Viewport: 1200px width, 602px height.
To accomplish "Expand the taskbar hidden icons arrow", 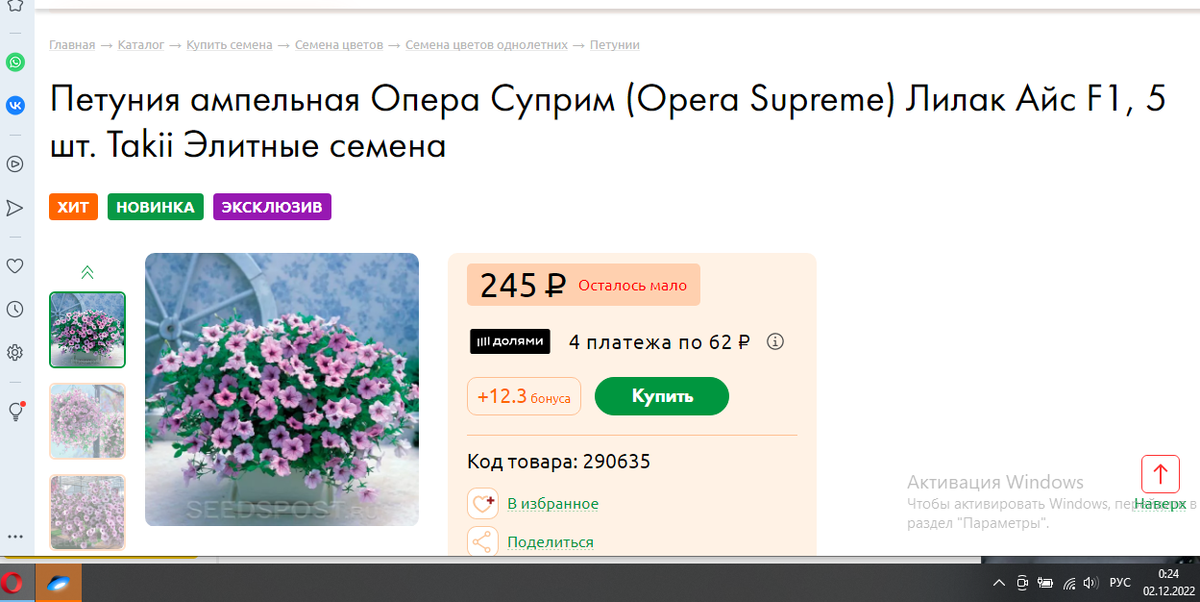I will click(x=998, y=581).
